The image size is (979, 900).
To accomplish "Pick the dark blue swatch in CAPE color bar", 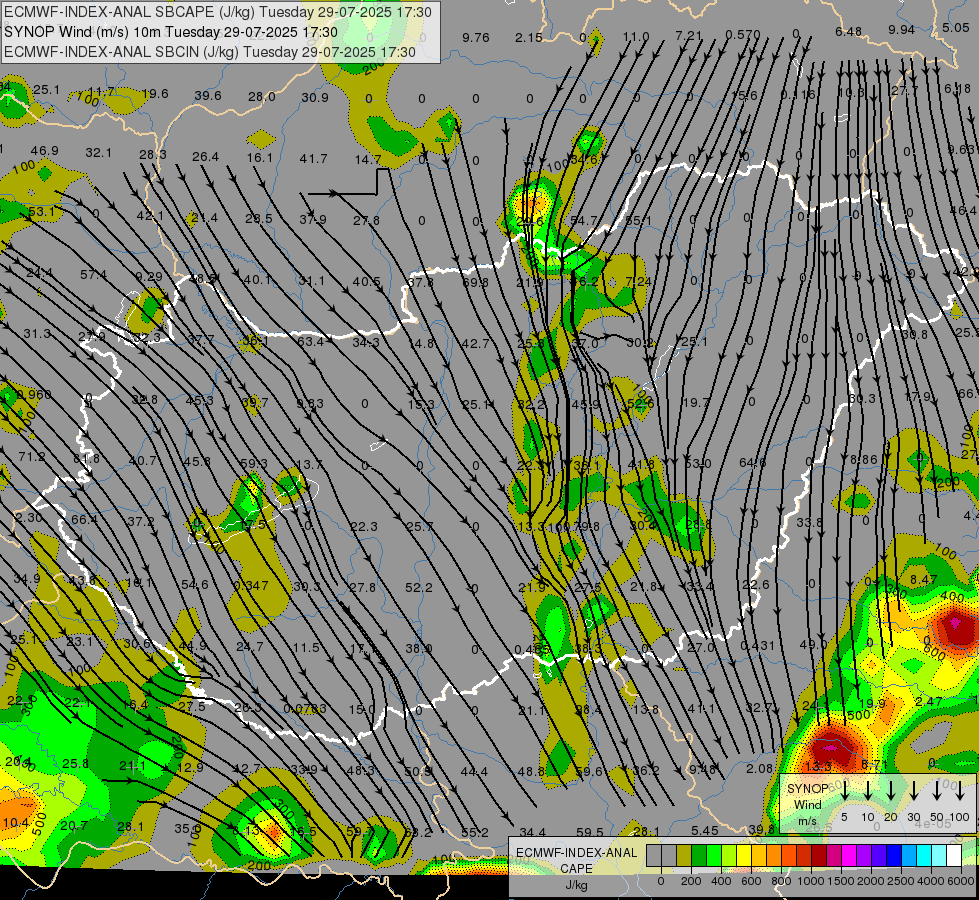I will coord(893,855).
